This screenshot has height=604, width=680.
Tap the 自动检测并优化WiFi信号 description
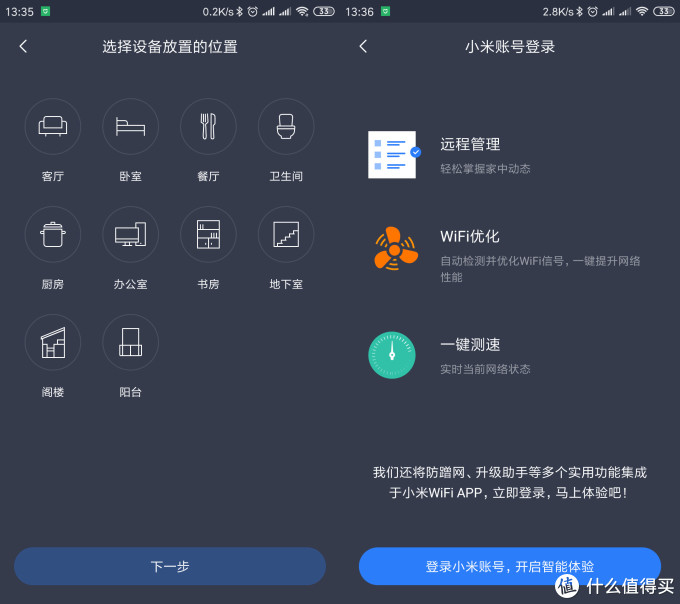click(540, 269)
